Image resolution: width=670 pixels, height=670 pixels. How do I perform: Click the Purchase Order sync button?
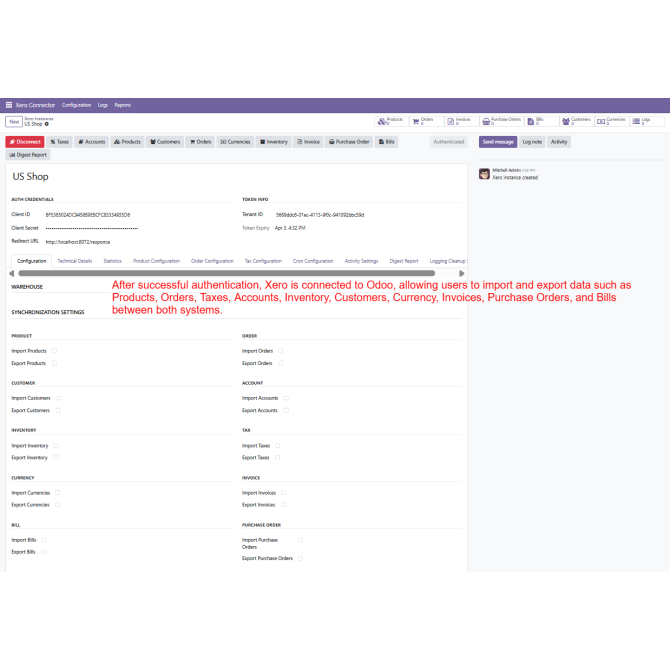coord(349,142)
